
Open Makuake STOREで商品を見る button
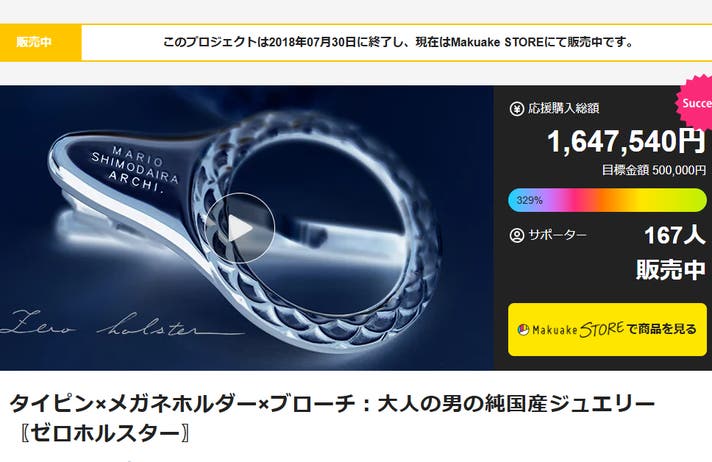pyautogui.click(x=607, y=329)
